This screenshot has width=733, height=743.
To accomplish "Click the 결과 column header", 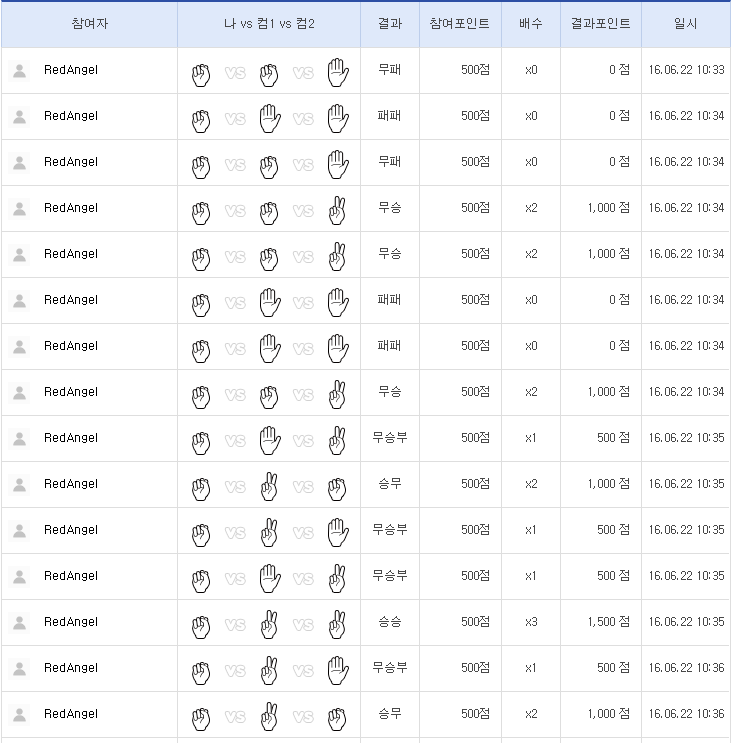I will click(390, 24).
